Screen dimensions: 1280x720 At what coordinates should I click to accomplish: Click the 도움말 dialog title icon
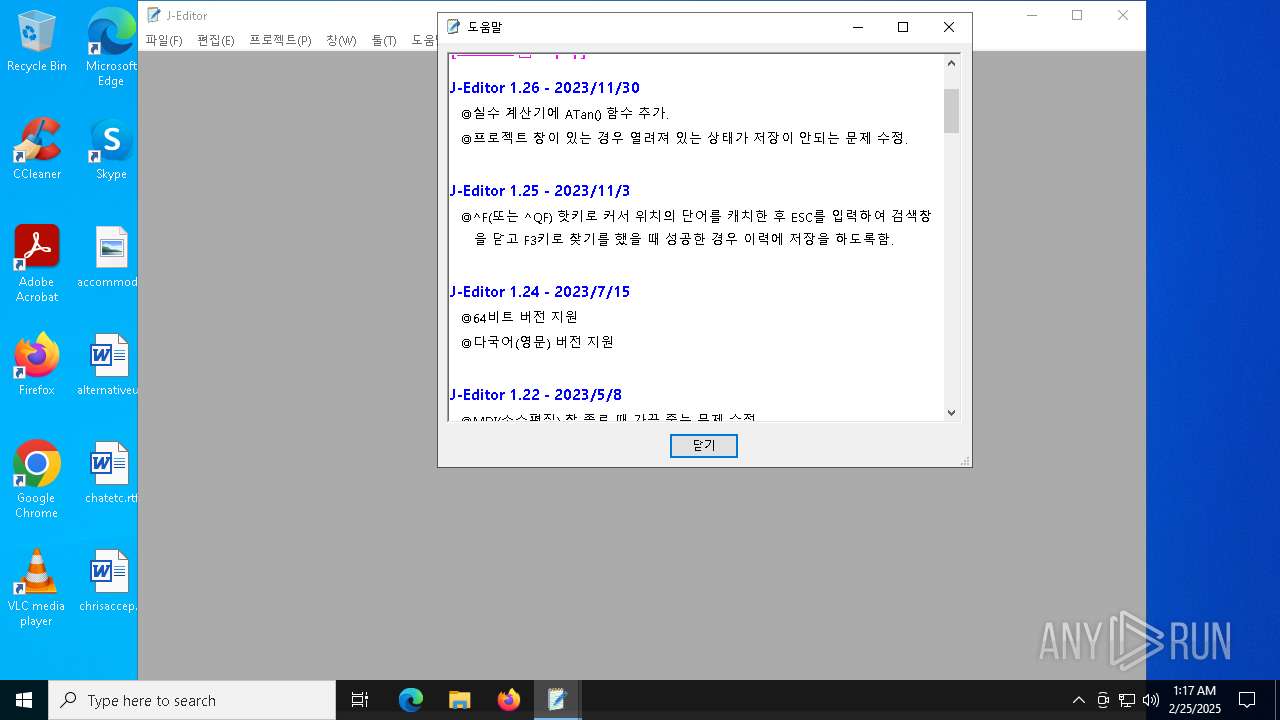(454, 27)
